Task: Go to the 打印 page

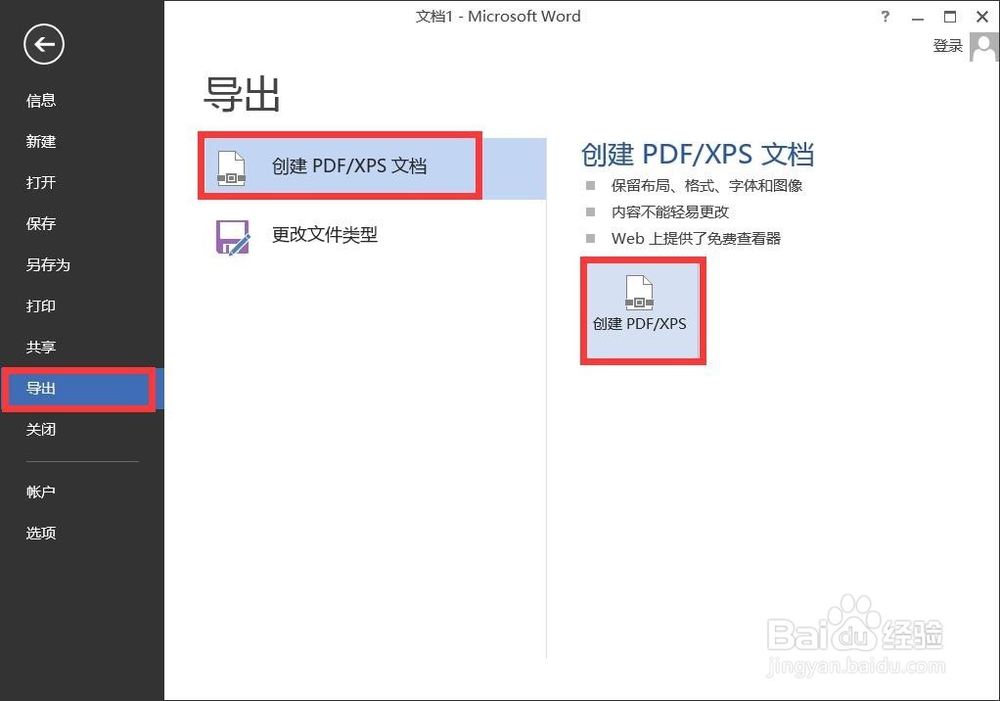Action: [x=41, y=306]
